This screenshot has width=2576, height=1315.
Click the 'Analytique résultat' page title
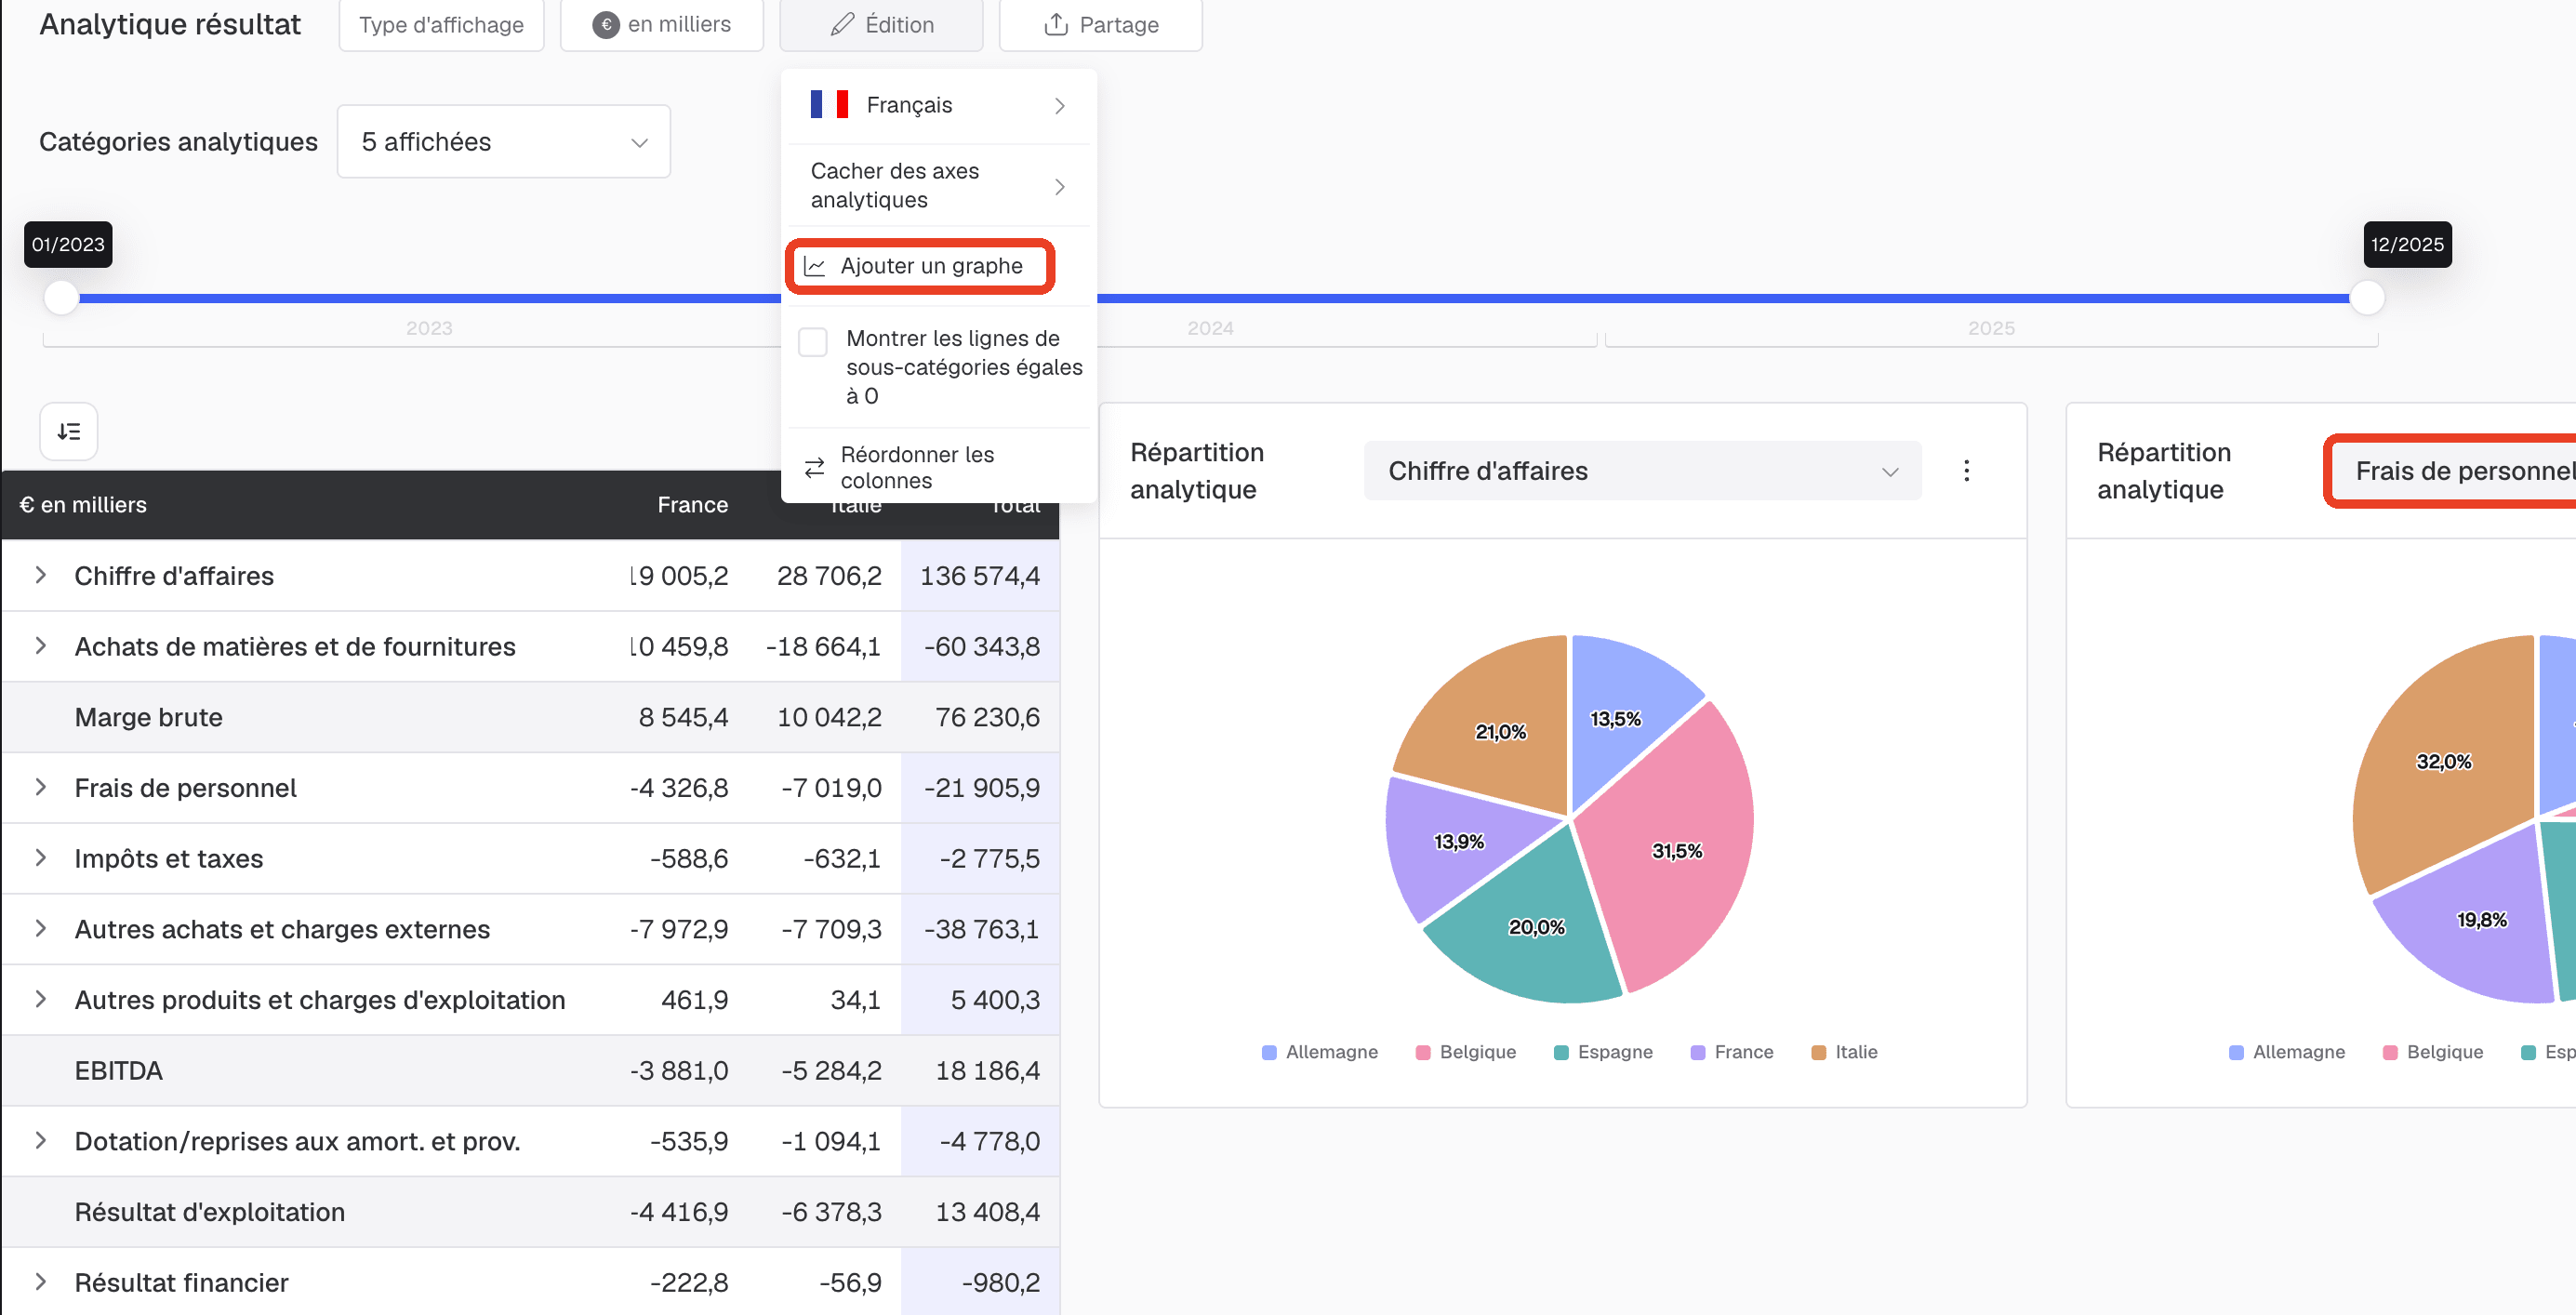[x=170, y=25]
